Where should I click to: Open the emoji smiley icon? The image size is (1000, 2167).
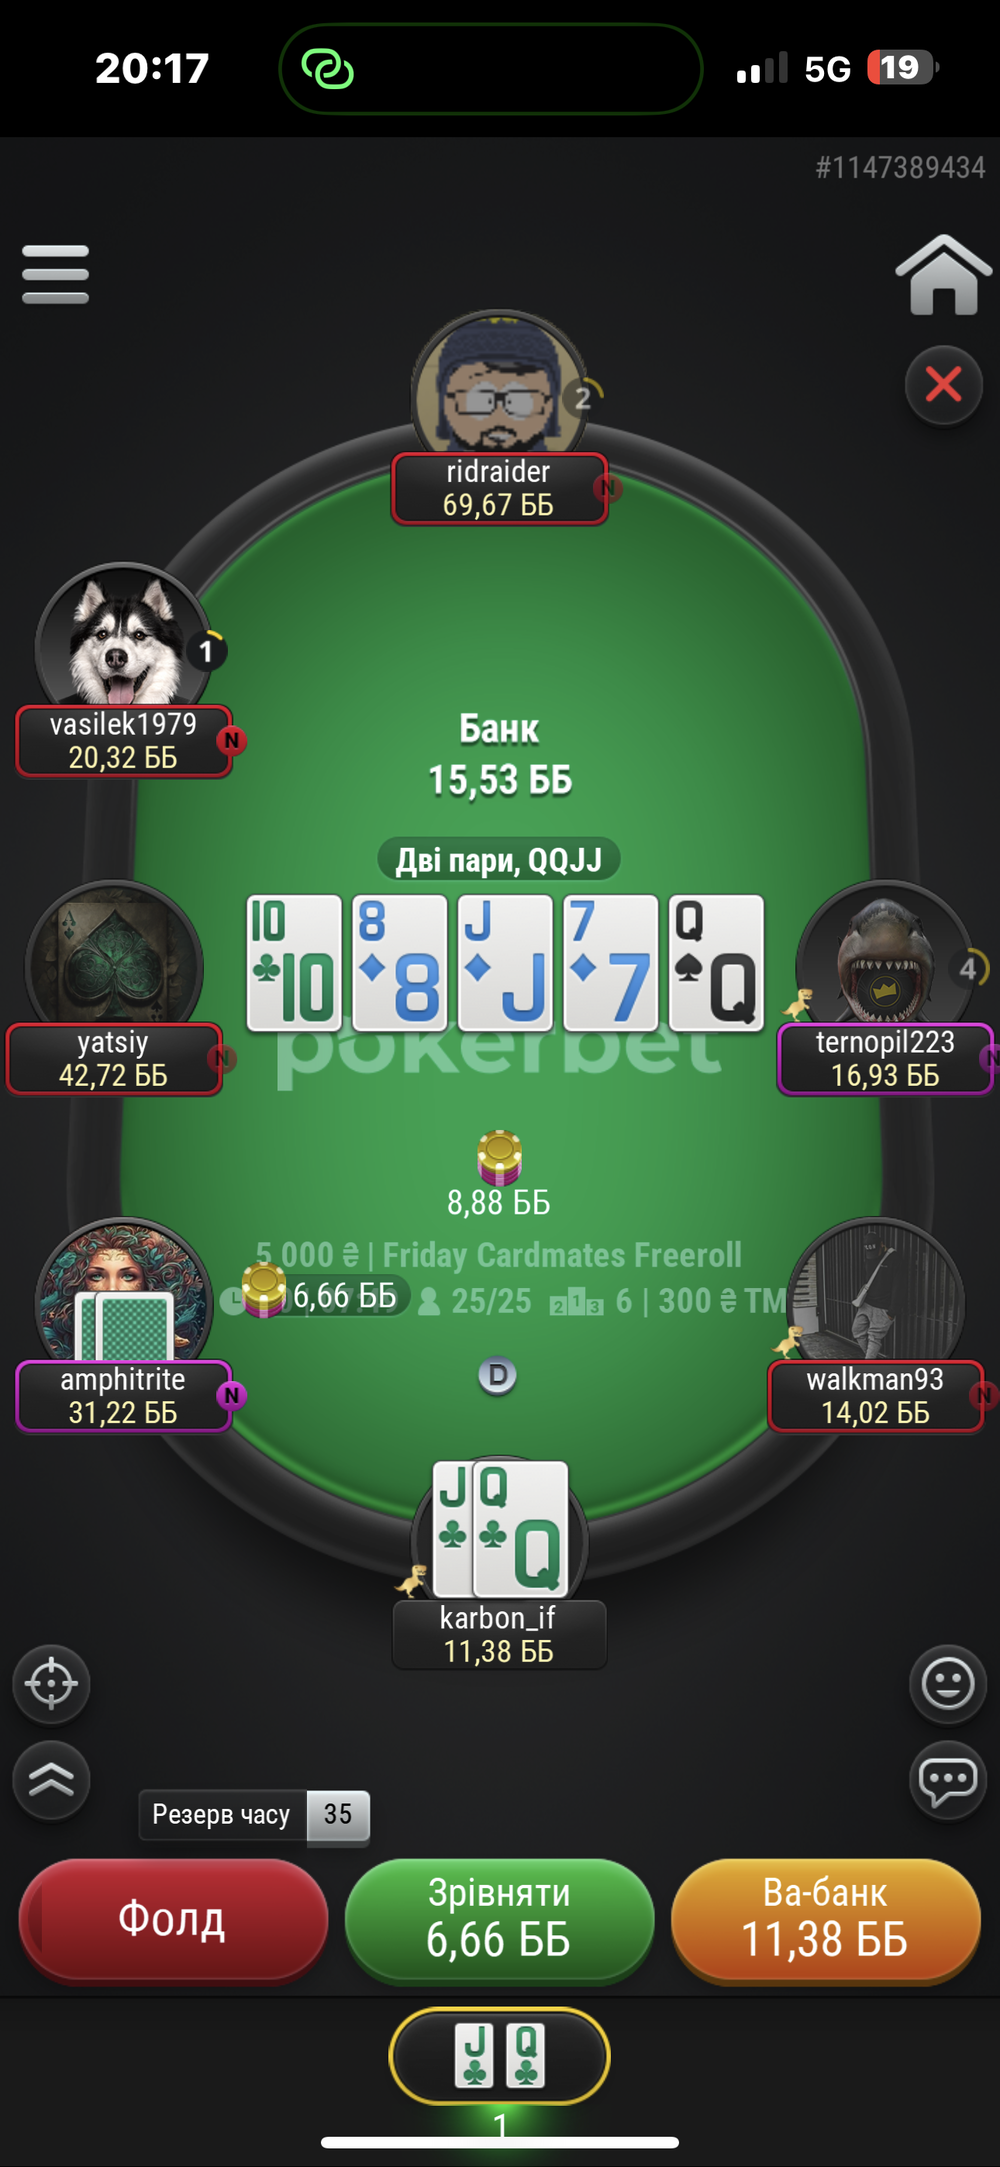948,1684
